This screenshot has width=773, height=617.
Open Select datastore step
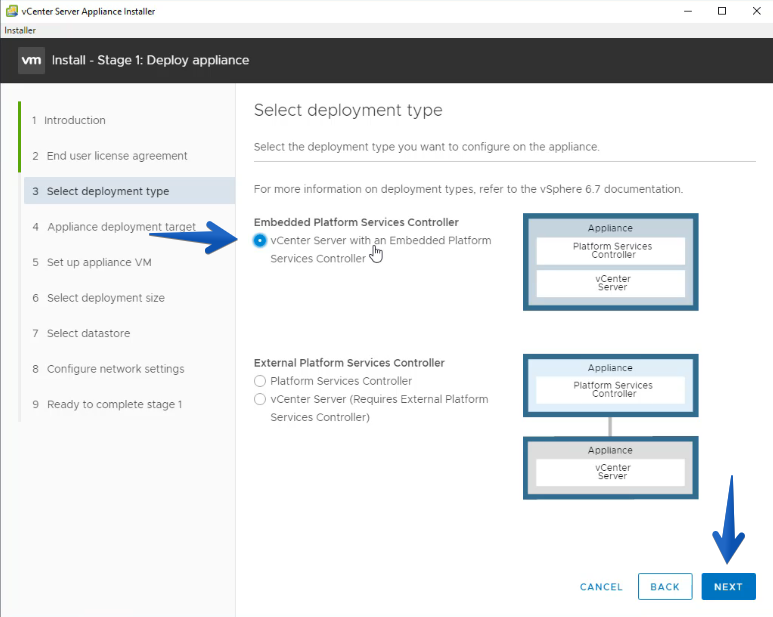pyautogui.click(x=81, y=333)
